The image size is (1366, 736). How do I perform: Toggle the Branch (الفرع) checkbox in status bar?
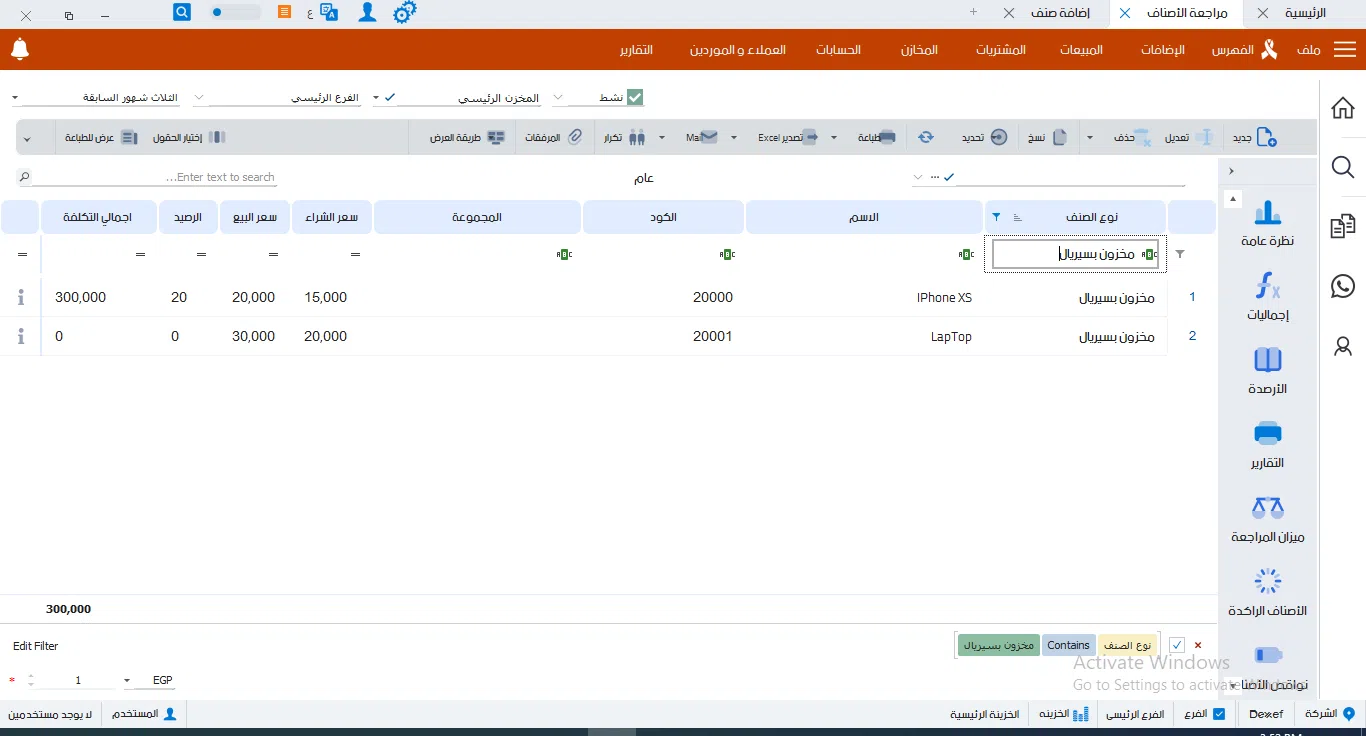tap(1219, 714)
